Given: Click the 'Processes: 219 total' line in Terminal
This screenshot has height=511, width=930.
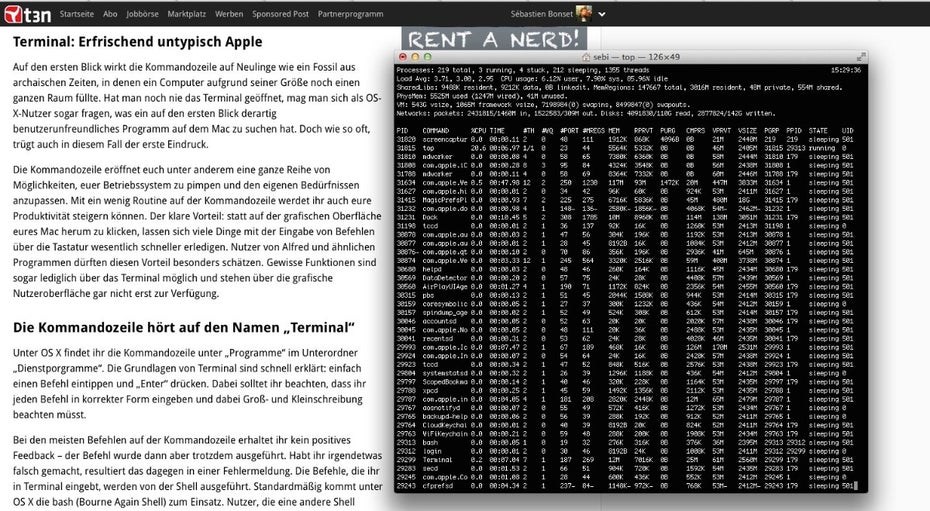Looking at the screenshot, I should point(523,70).
